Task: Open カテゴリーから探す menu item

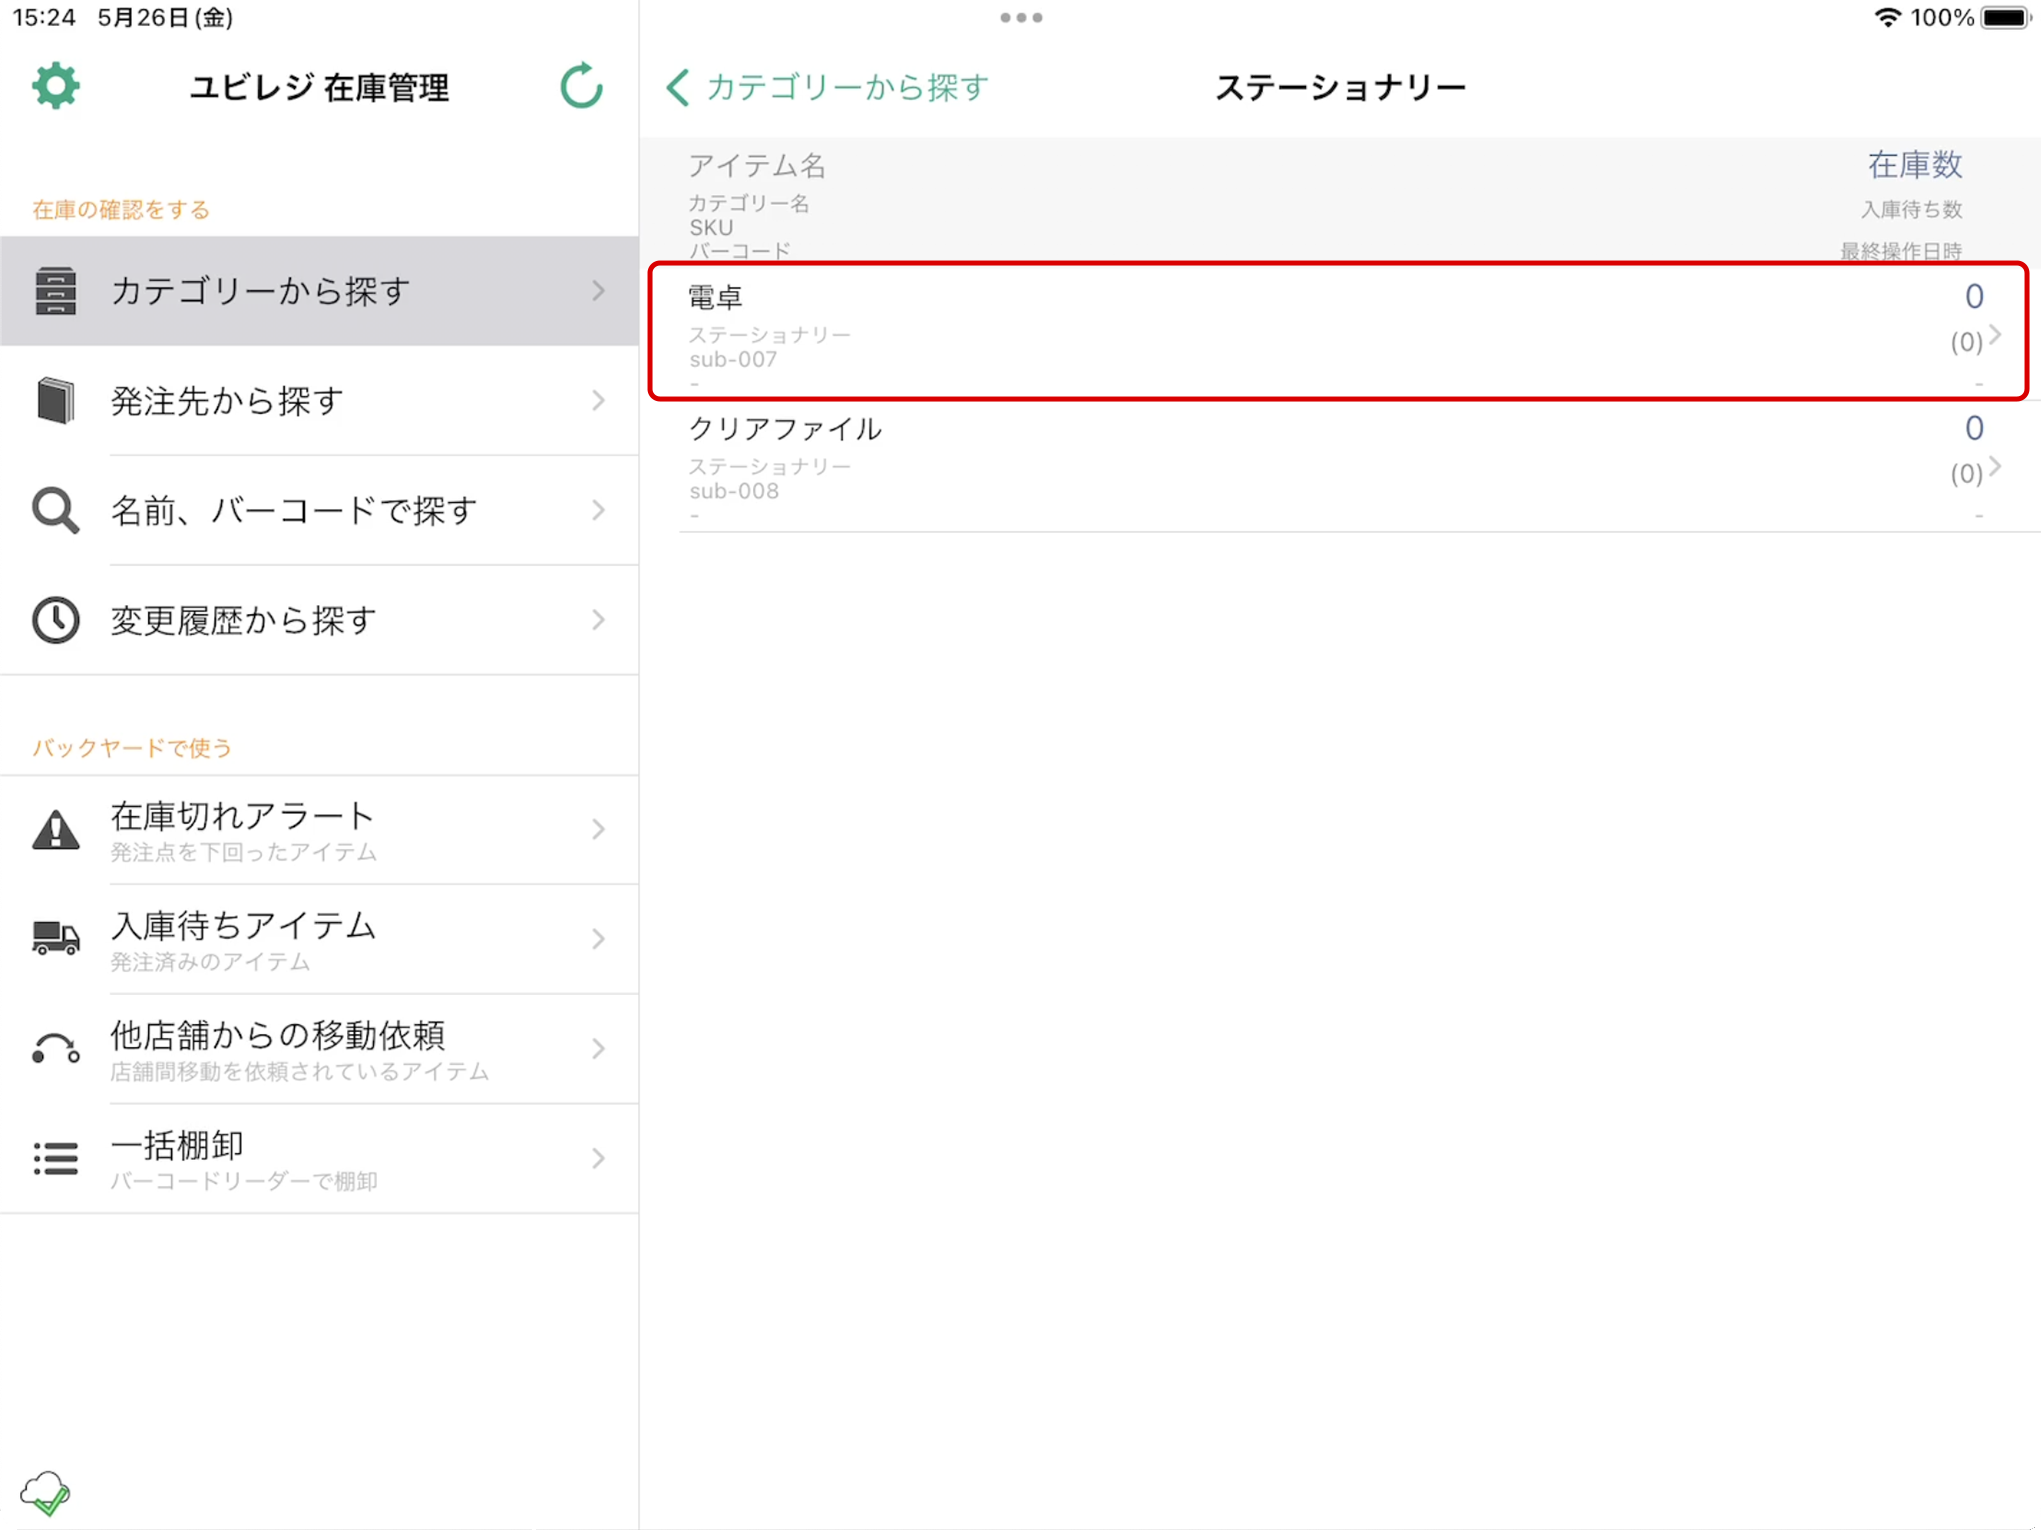Action: point(319,291)
